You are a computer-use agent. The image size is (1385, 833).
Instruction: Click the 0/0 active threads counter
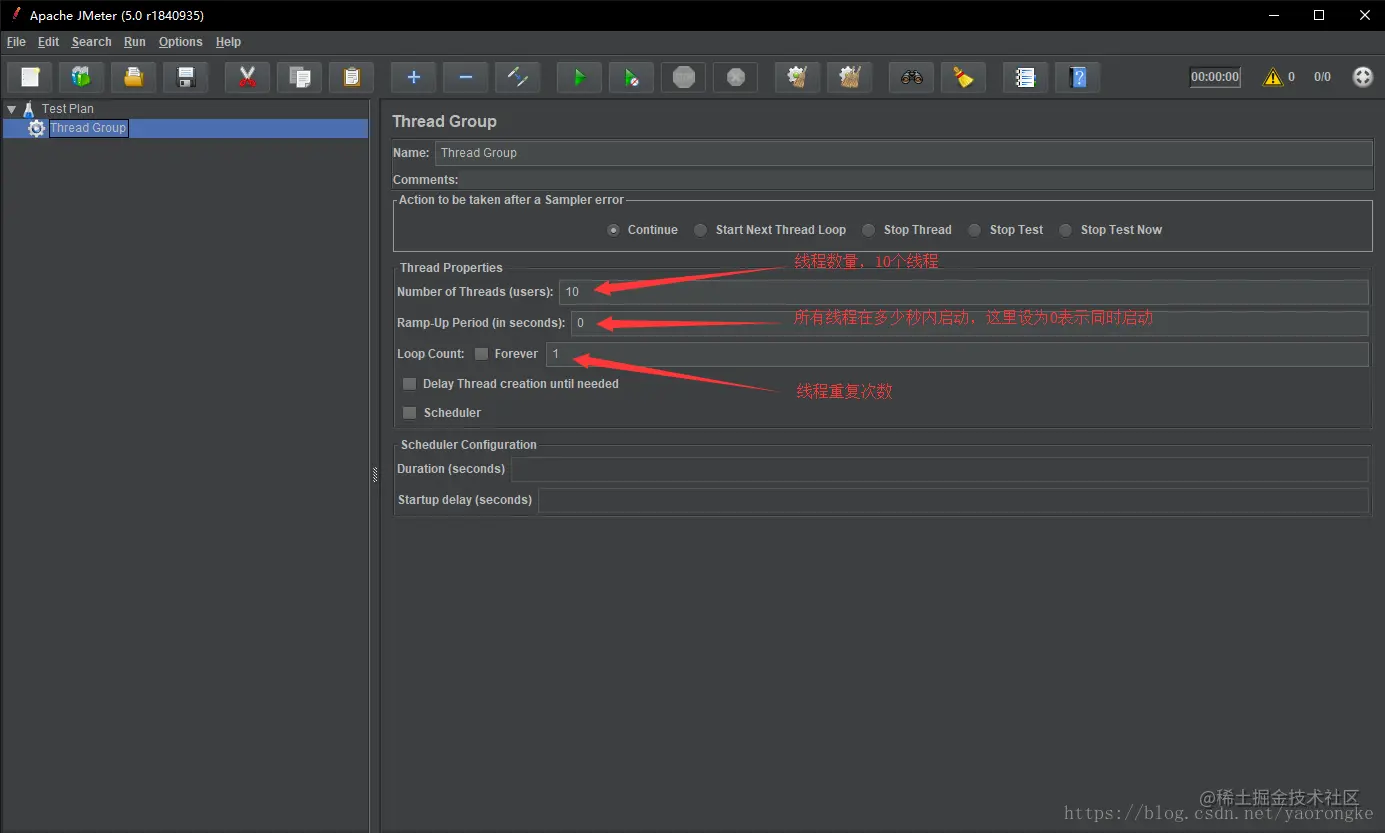coord(1322,77)
